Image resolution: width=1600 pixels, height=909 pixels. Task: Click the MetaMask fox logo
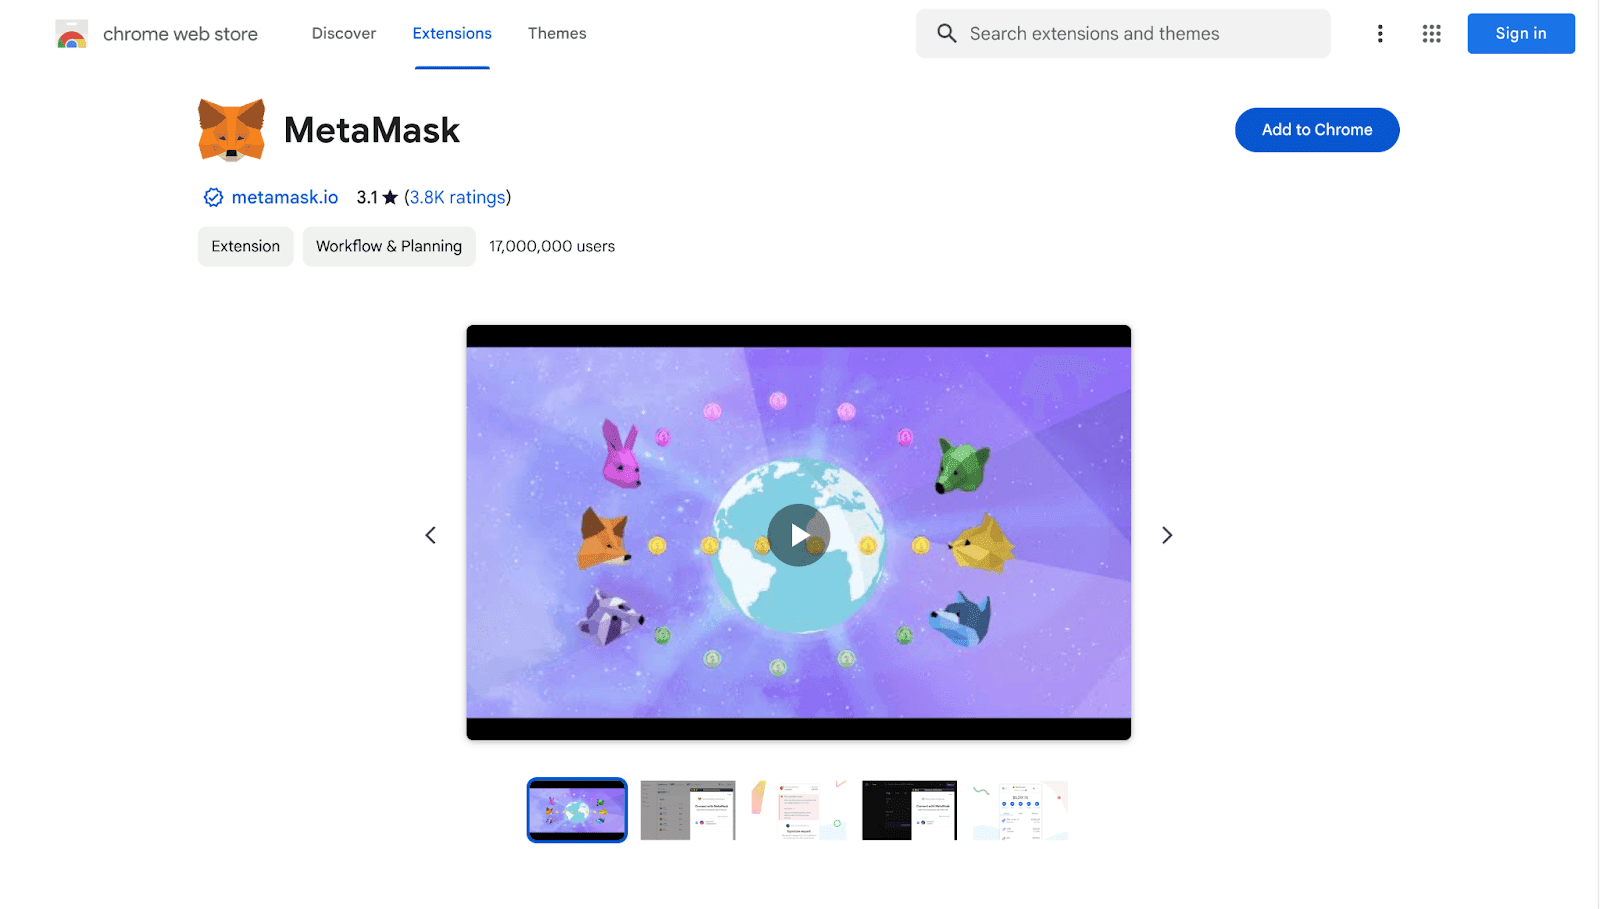231,130
